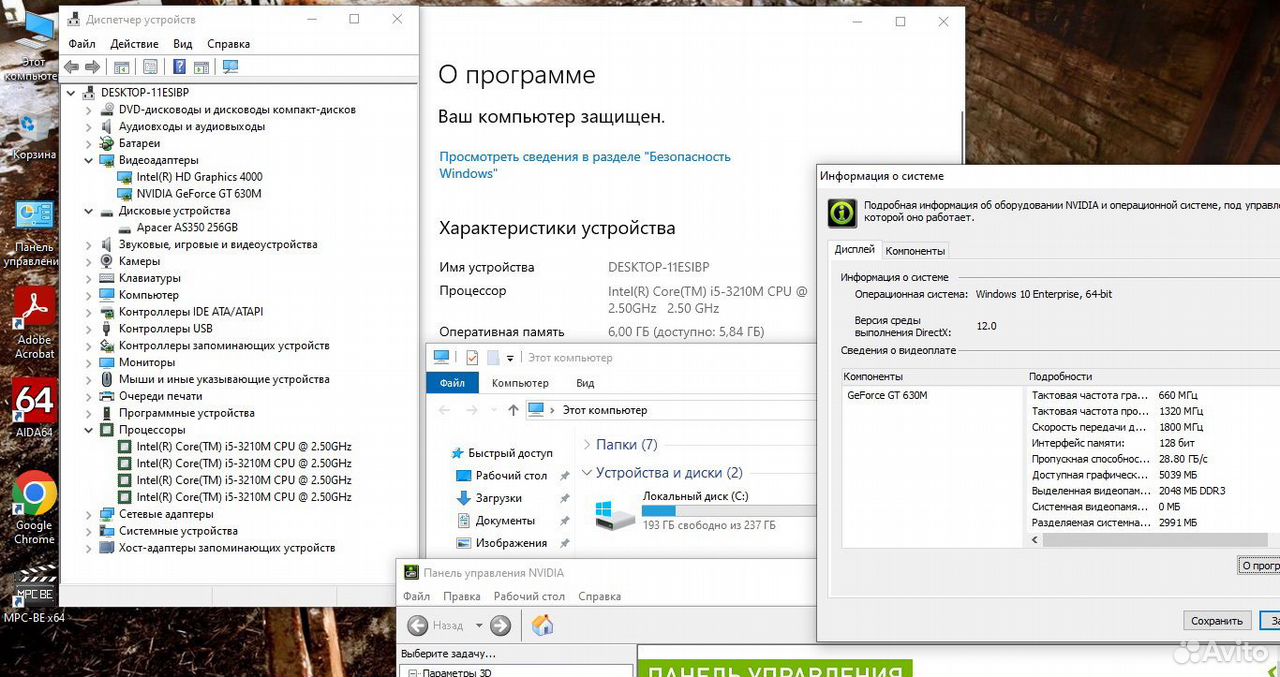Click the Forward arrow in Device Manager toolbar
This screenshot has height=677, width=1280.
[x=92, y=67]
